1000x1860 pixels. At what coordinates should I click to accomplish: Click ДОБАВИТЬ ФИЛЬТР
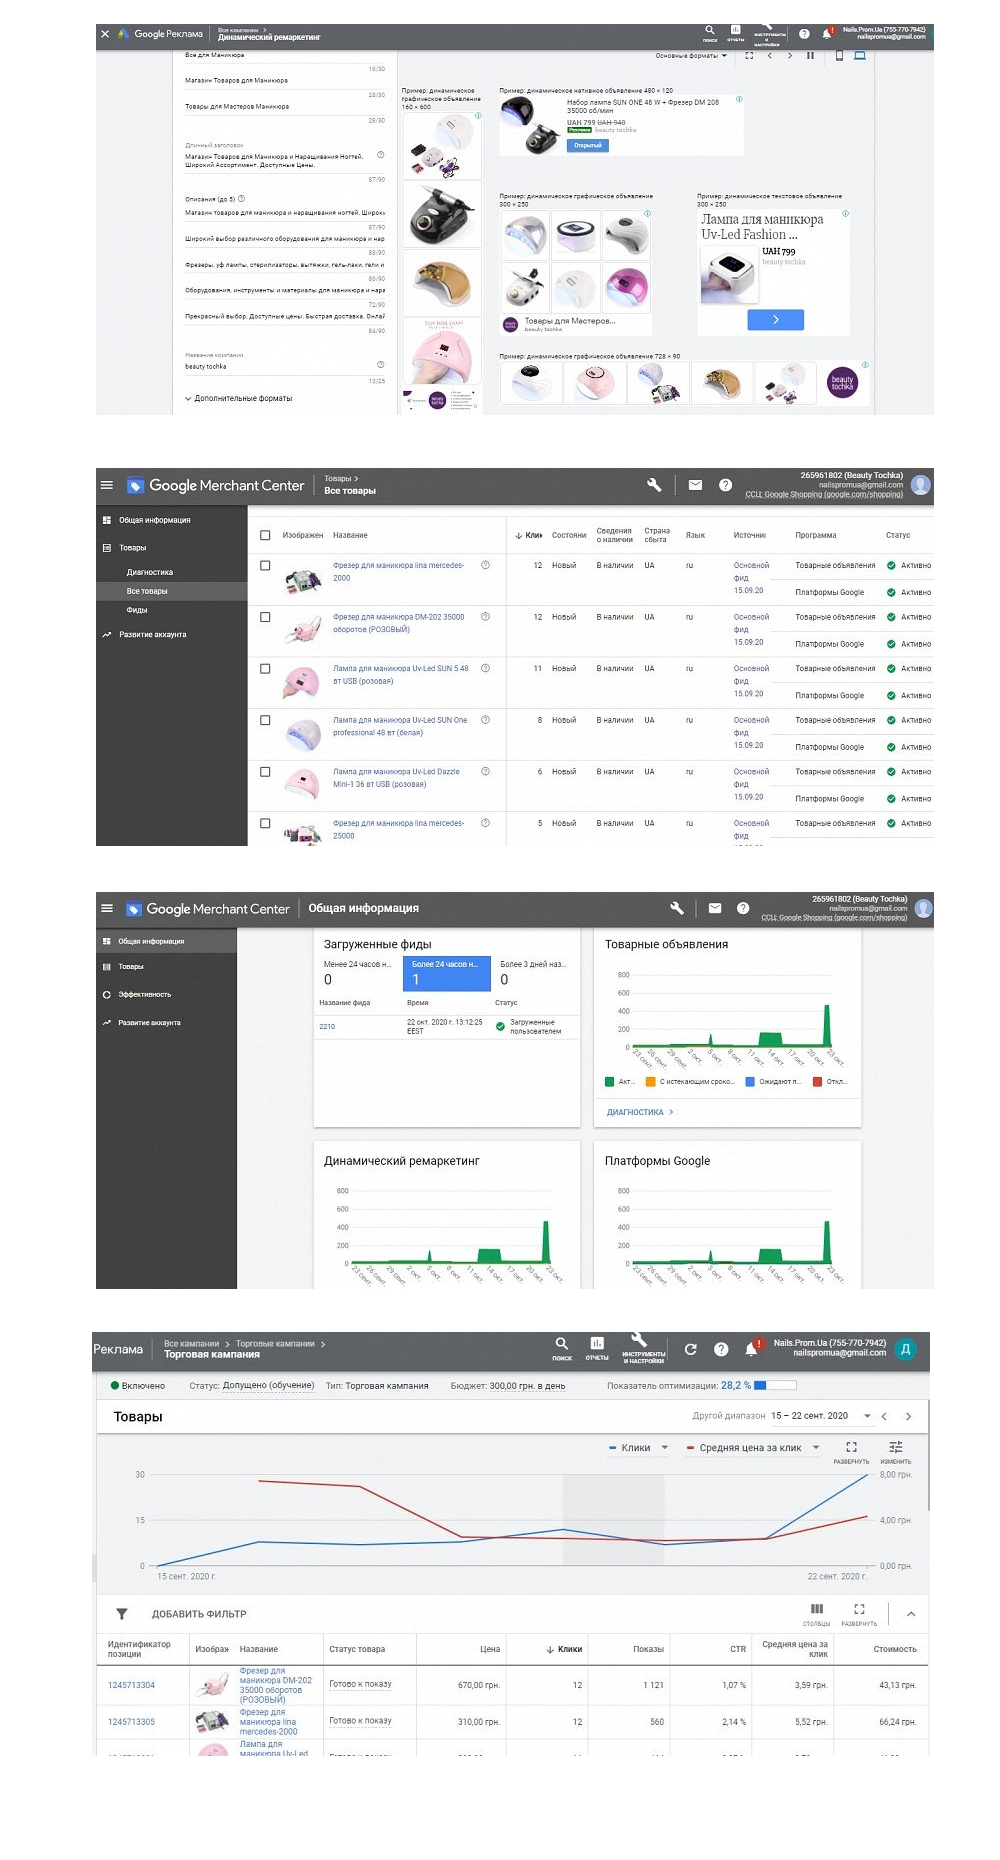(199, 1614)
